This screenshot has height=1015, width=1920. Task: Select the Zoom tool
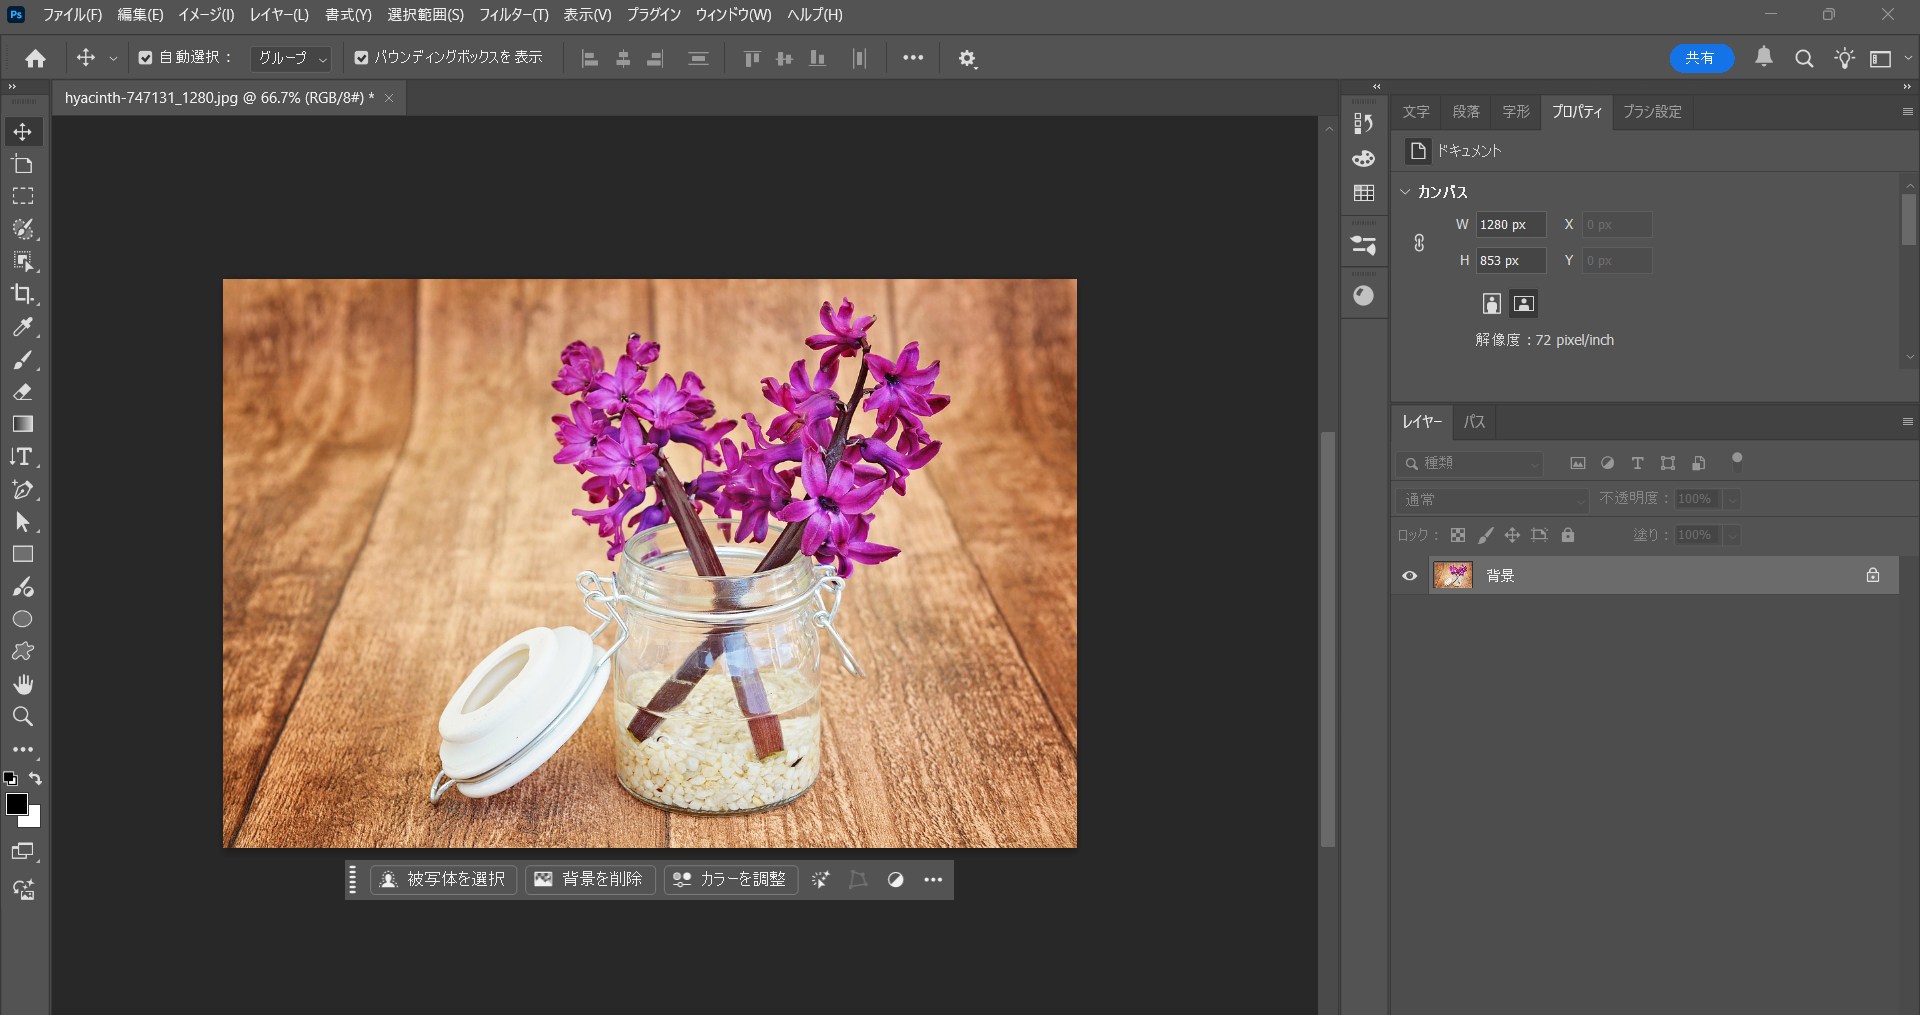point(22,716)
